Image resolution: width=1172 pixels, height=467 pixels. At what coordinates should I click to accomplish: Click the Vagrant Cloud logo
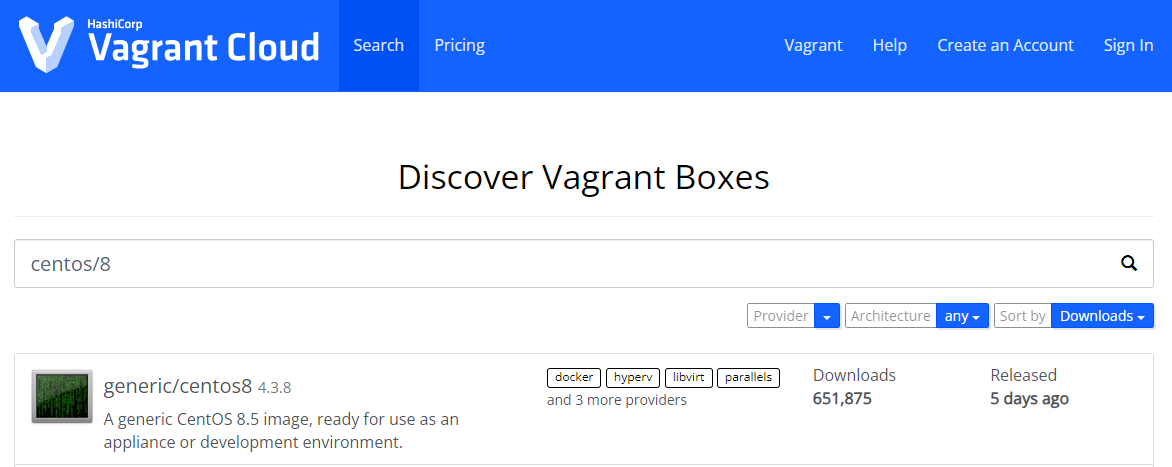coord(170,45)
